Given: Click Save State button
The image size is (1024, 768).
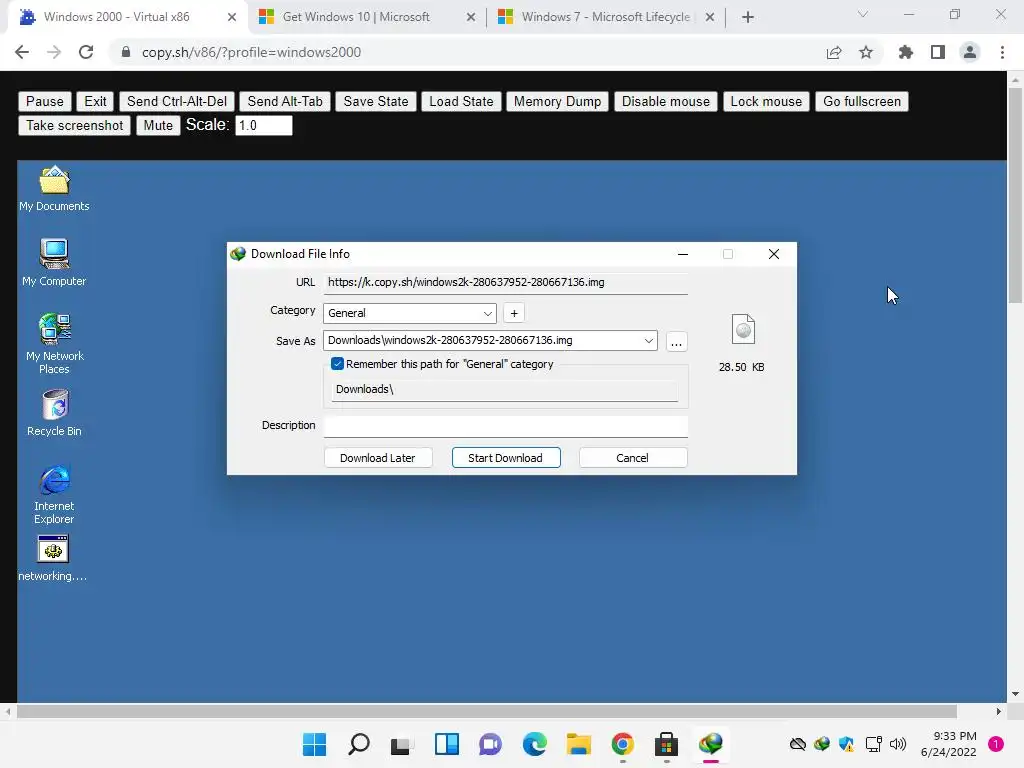Looking at the screenshot, I should (x=376, y=101).
